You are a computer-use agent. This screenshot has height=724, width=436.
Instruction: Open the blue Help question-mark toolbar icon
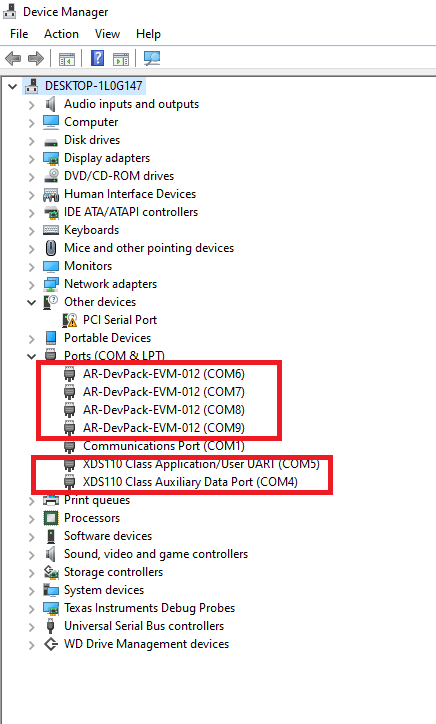(97, 59)
